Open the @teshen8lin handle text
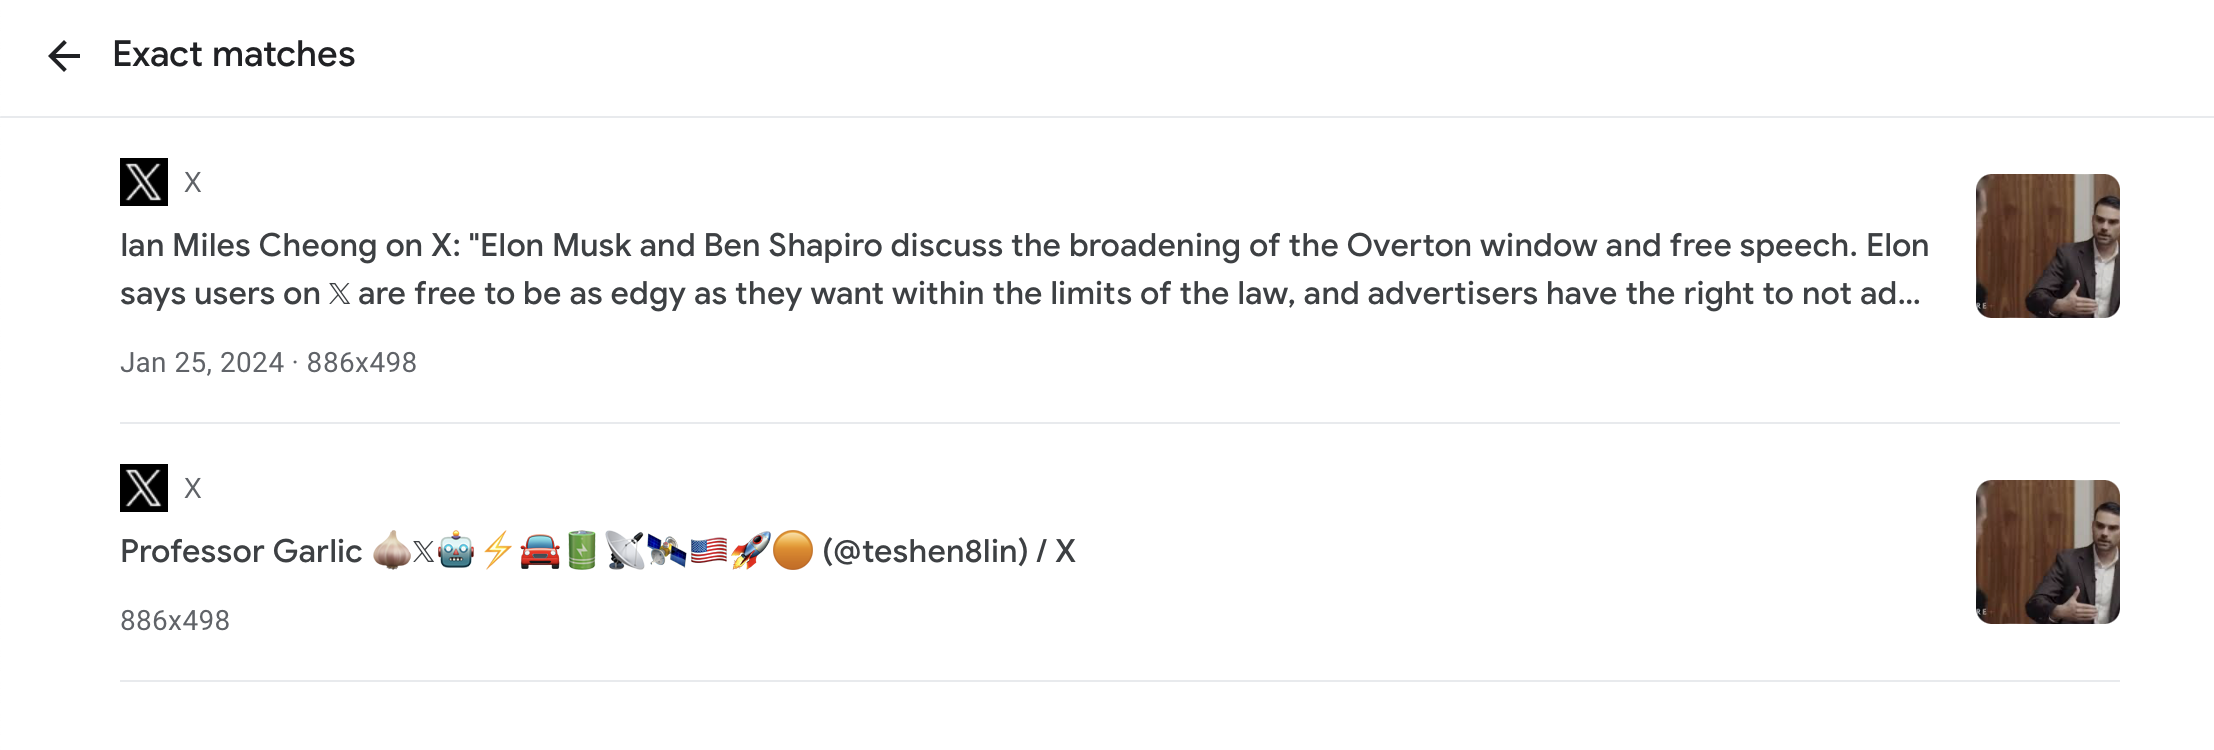Screen dimensions: 2214x750 tap(925, 551)
